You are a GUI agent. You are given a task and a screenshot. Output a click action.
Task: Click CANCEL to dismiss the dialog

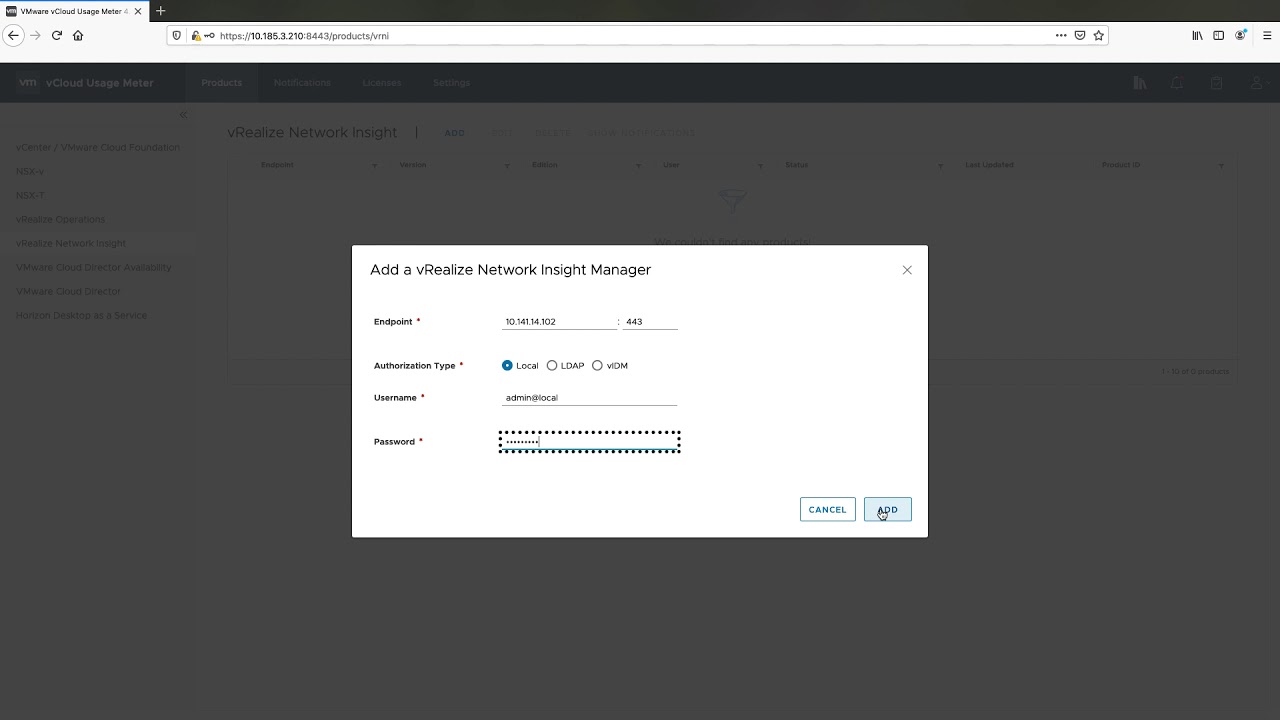pos(827,509)
